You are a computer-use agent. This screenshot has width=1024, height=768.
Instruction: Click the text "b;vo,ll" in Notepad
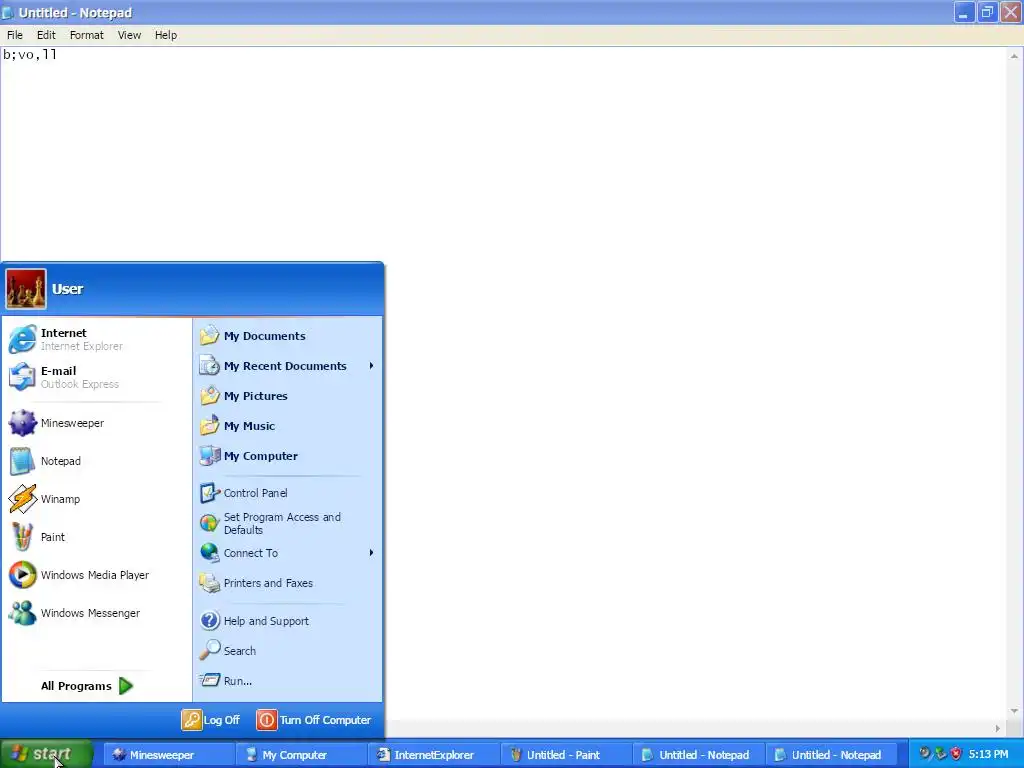pos(29,55)
